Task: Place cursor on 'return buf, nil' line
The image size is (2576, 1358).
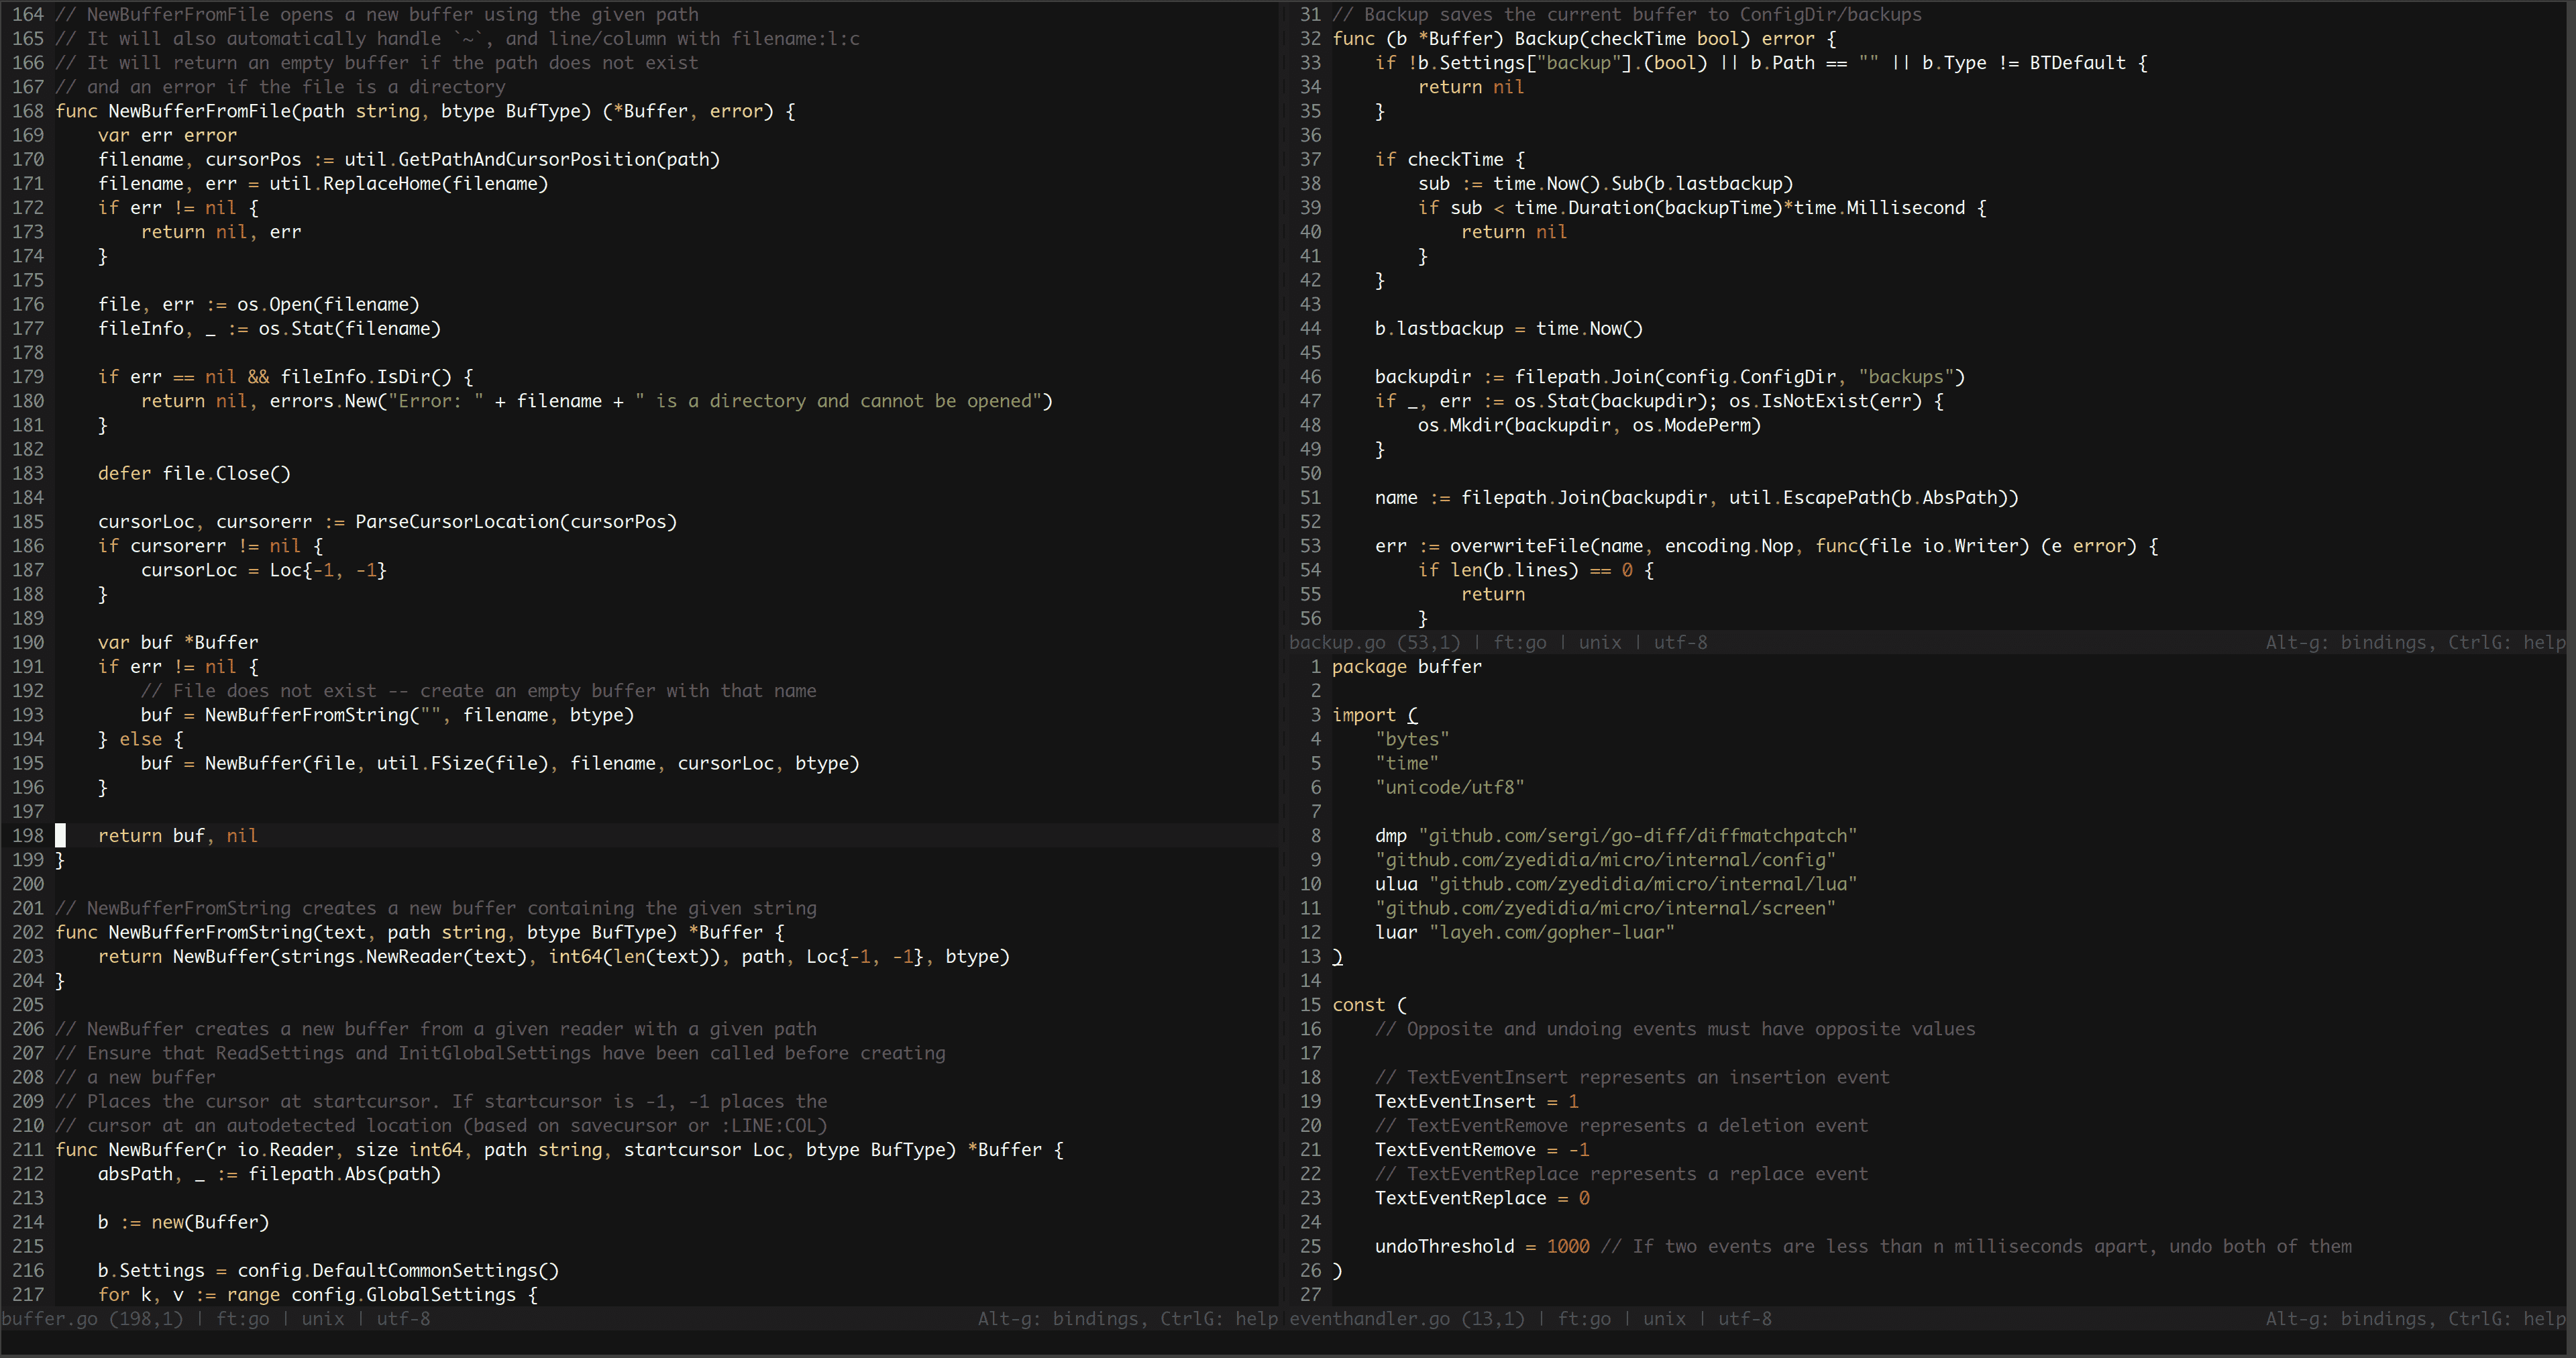Action: point(178,836)
